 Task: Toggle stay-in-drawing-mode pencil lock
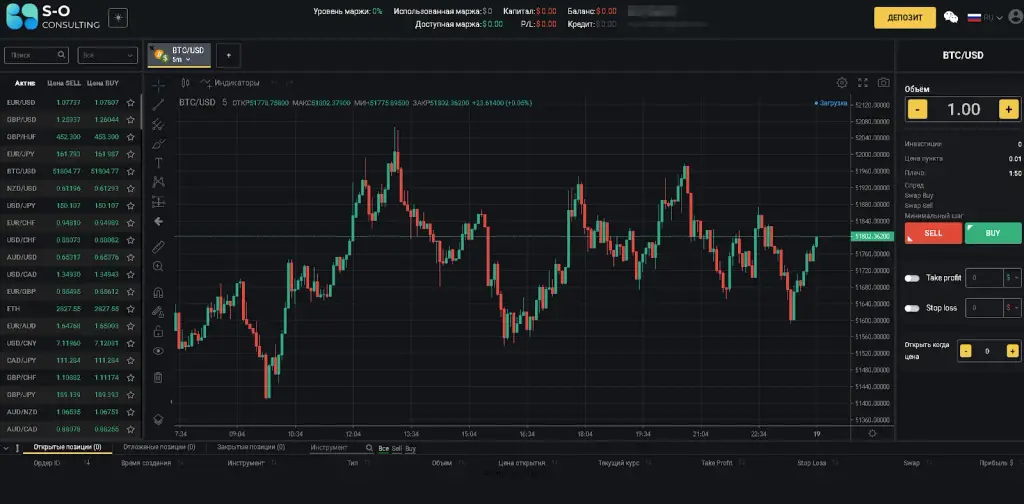(158, 311)
